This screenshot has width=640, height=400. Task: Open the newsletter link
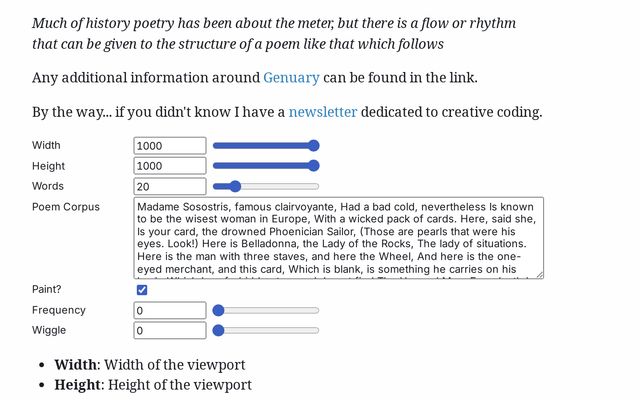pos(322,112)
